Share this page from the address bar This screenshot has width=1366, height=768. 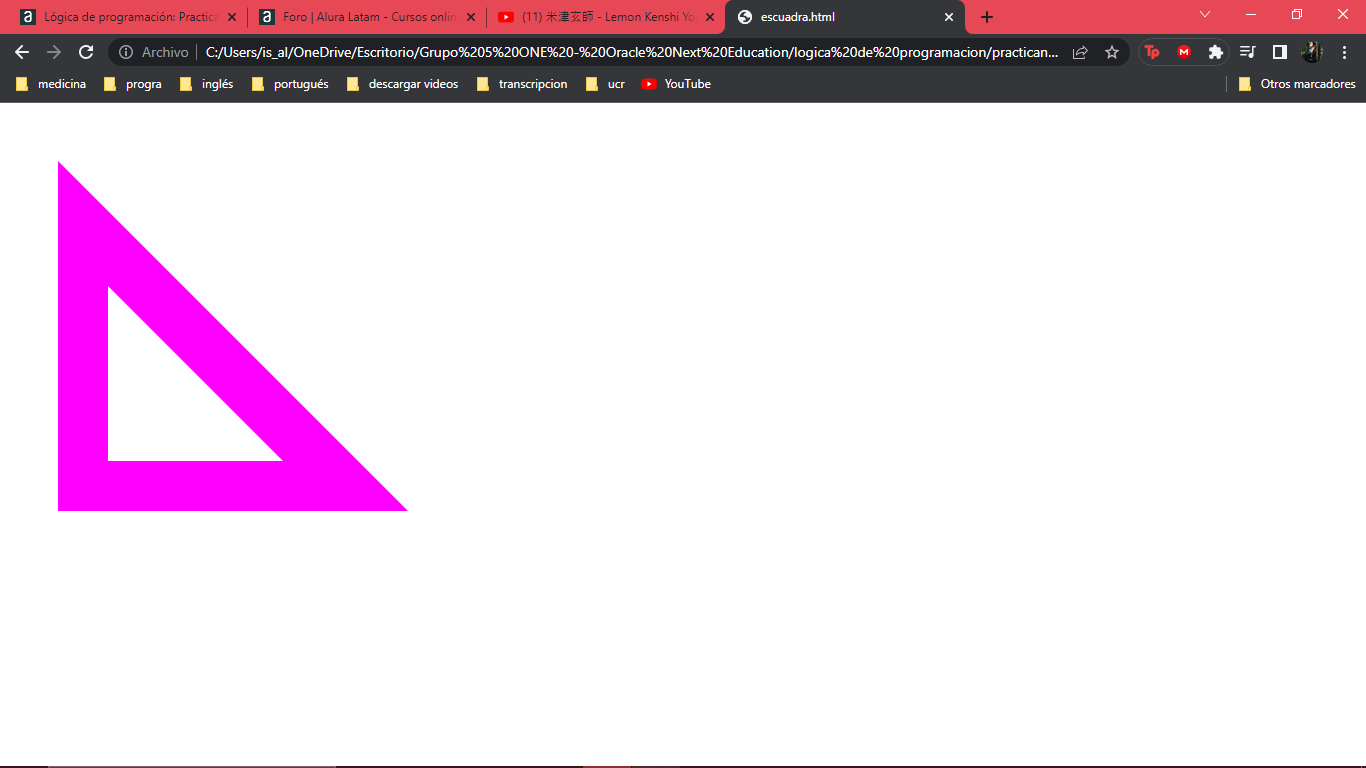click(1080, 52)
